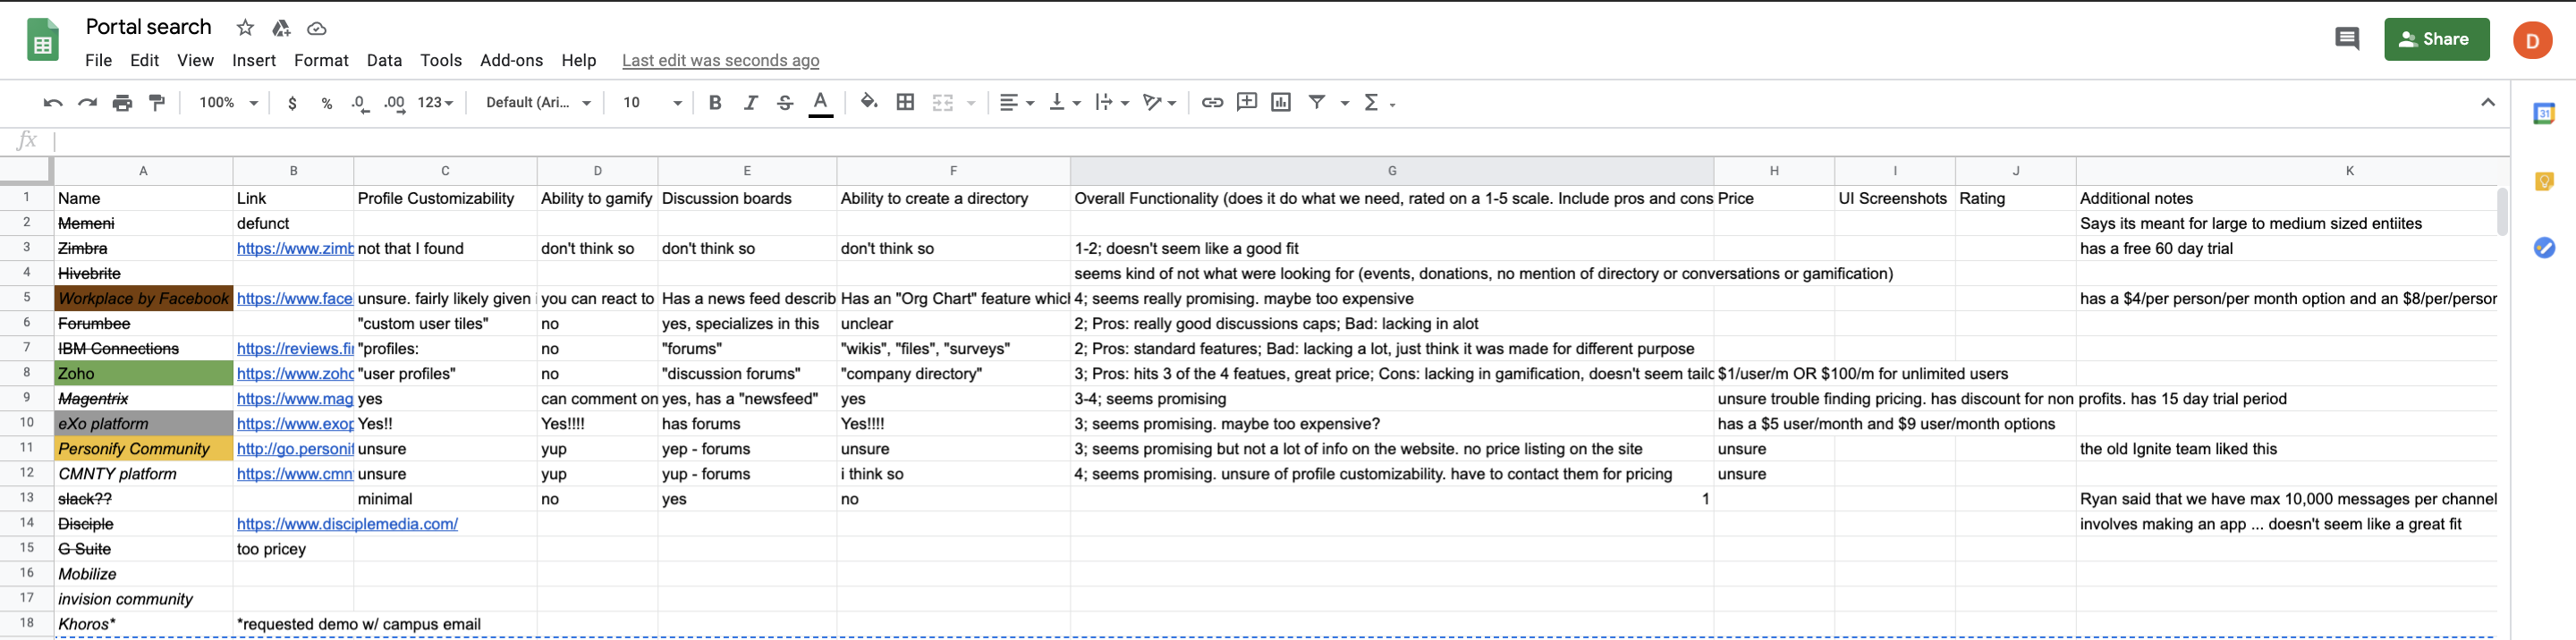2576x640 pixels.
Task: Open the Default (Arial) font dropdown
Action: coord(539,103)
